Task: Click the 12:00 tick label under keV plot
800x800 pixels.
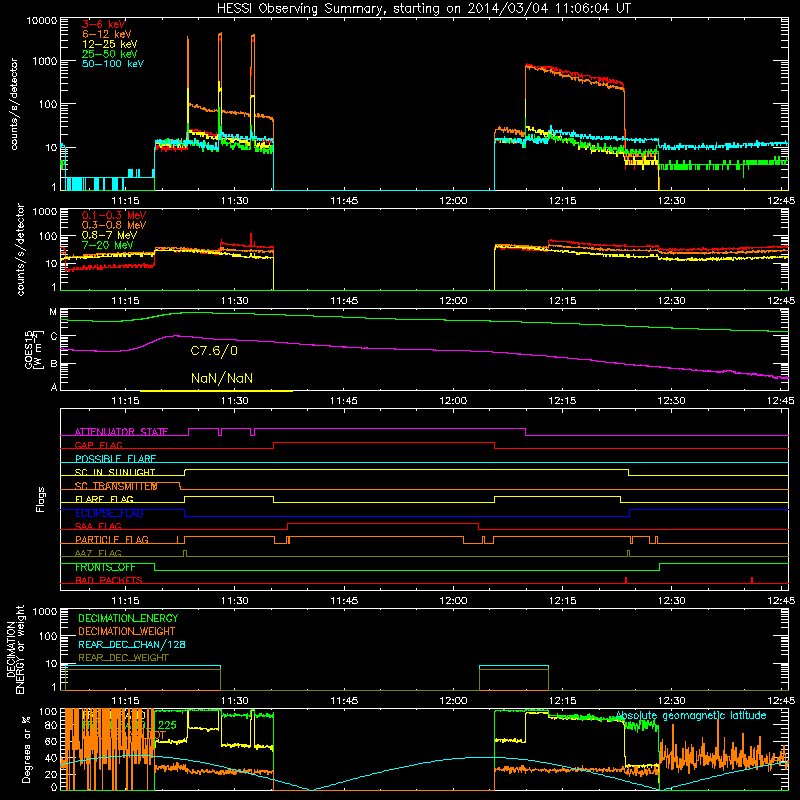Action: click(453, 201)
